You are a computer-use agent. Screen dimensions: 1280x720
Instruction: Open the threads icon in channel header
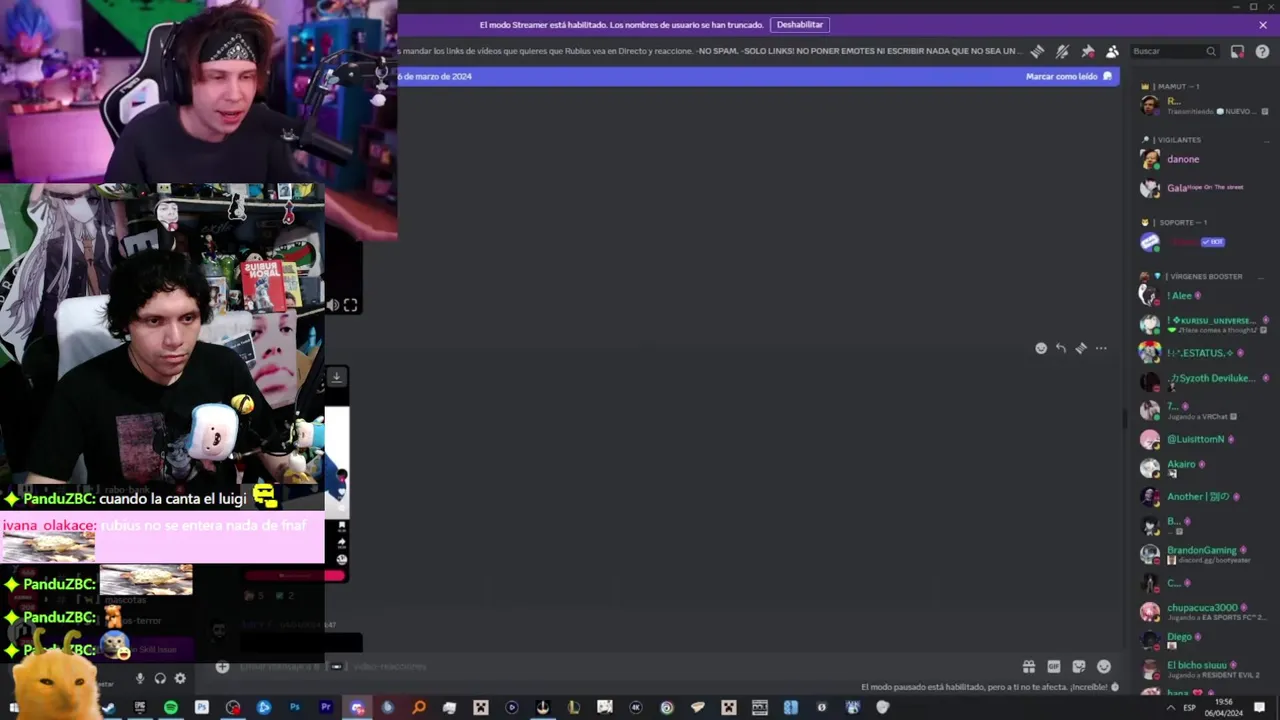(x=1038, y=51)
